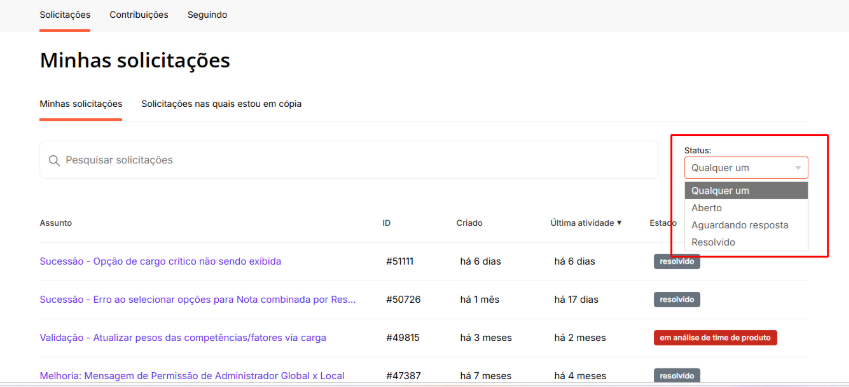
Task: Click ID cell #50726
Action: pos(403,299)
